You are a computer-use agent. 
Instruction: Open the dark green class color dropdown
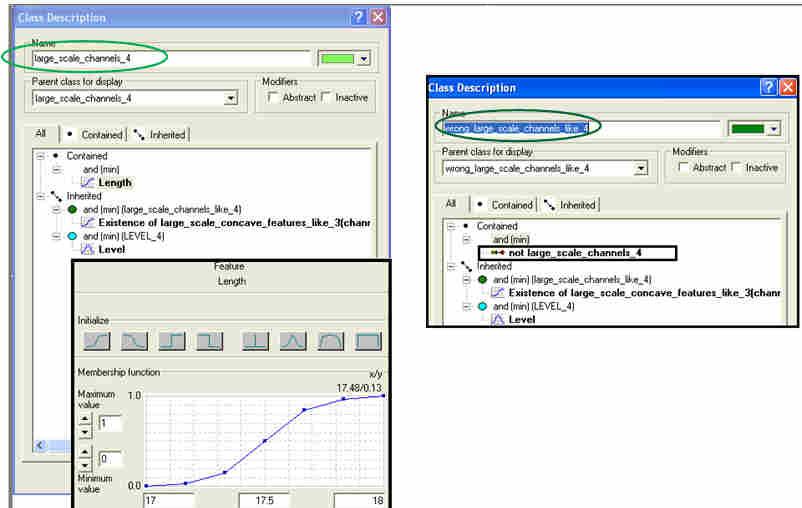[x=774, y=129]
